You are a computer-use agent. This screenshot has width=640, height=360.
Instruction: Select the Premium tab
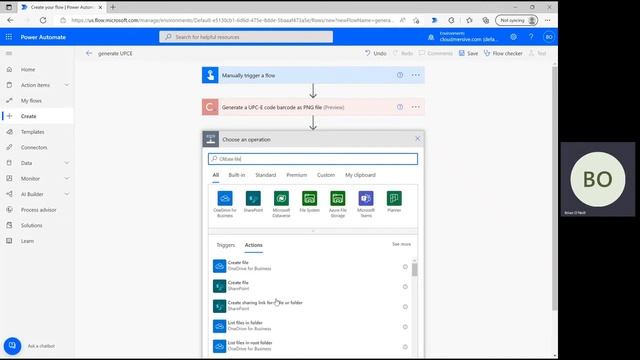(x=297, y=175)
